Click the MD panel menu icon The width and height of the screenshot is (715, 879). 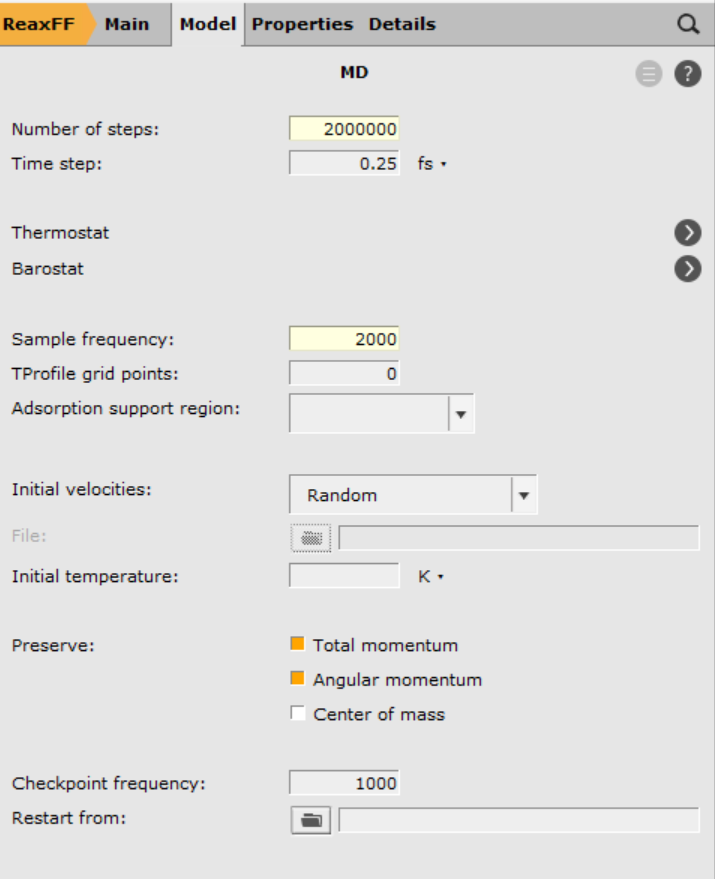point(649,74)
